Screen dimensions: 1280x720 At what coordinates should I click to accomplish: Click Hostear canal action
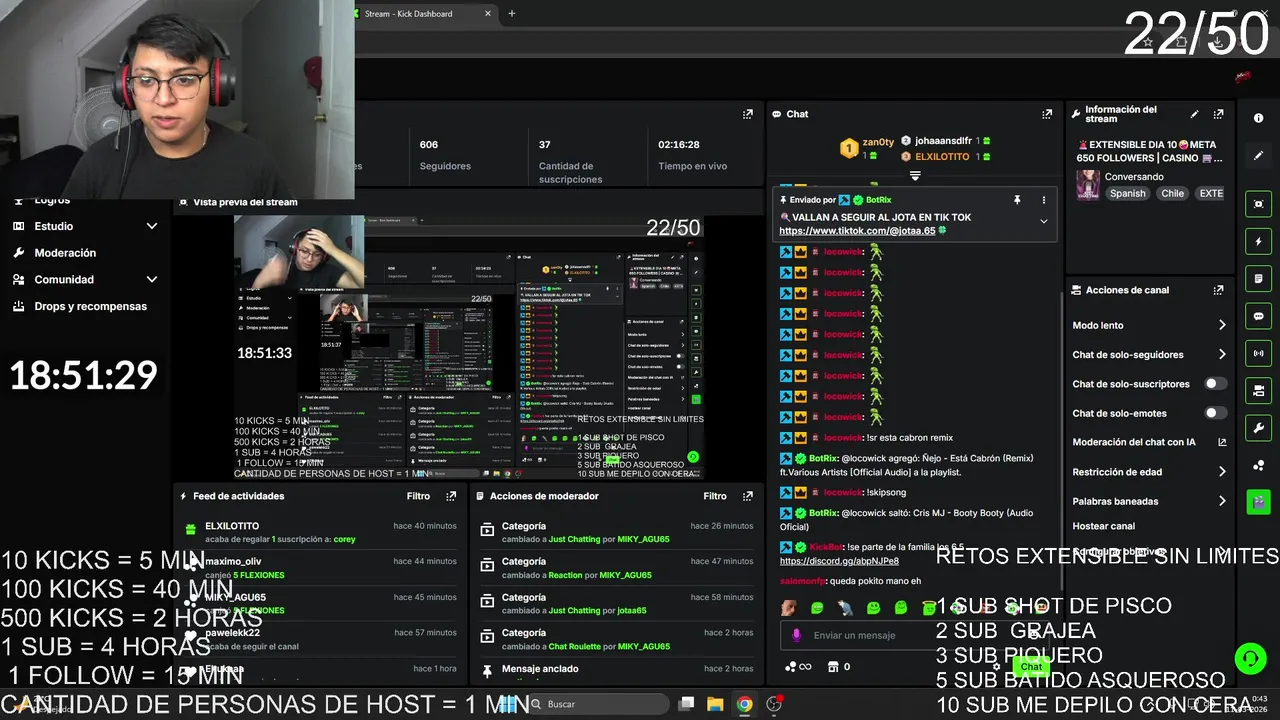tap(1103, 526)
